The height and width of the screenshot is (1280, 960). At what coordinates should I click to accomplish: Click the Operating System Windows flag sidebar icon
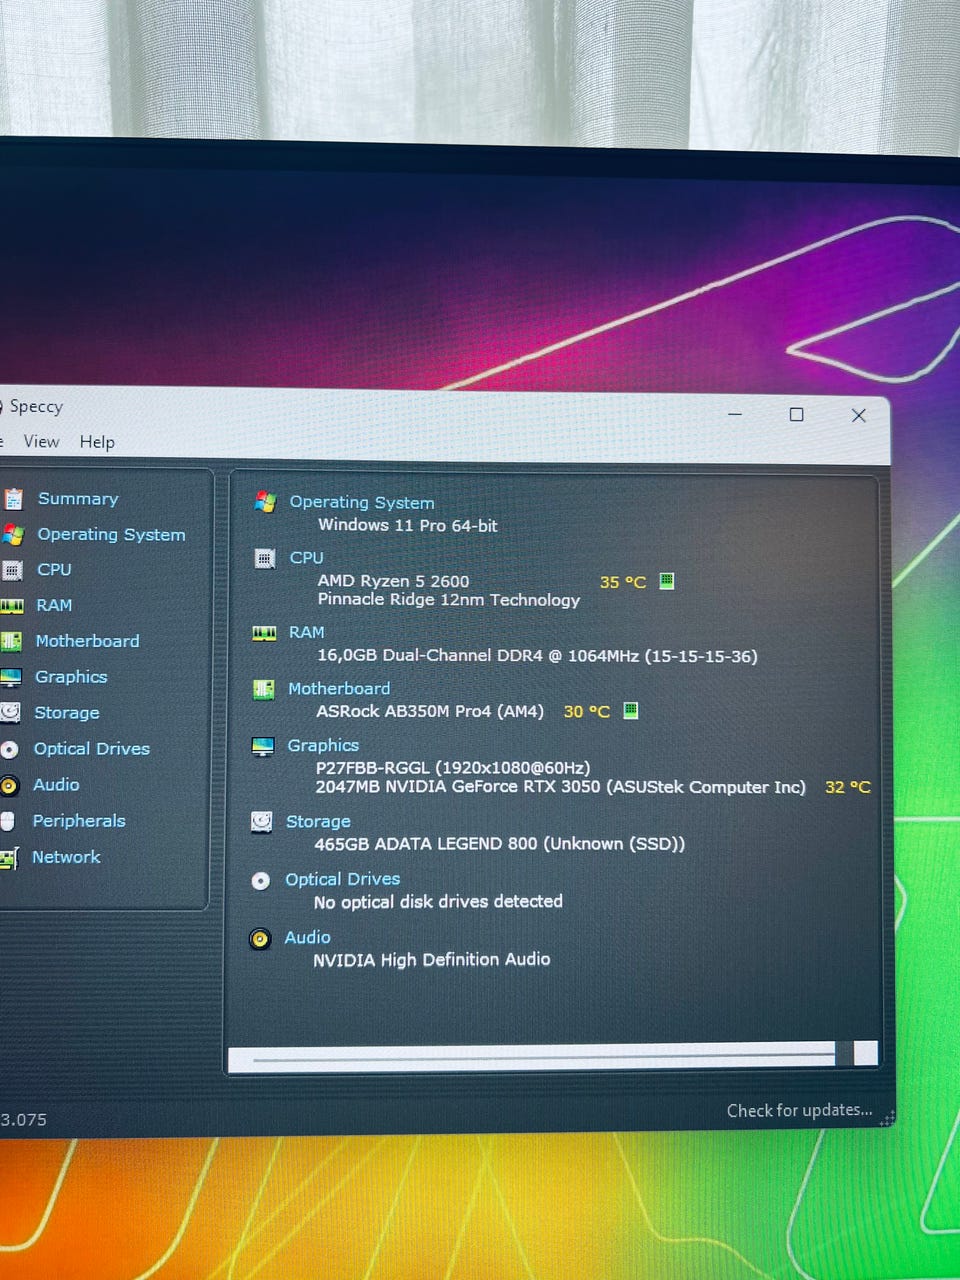12,534
